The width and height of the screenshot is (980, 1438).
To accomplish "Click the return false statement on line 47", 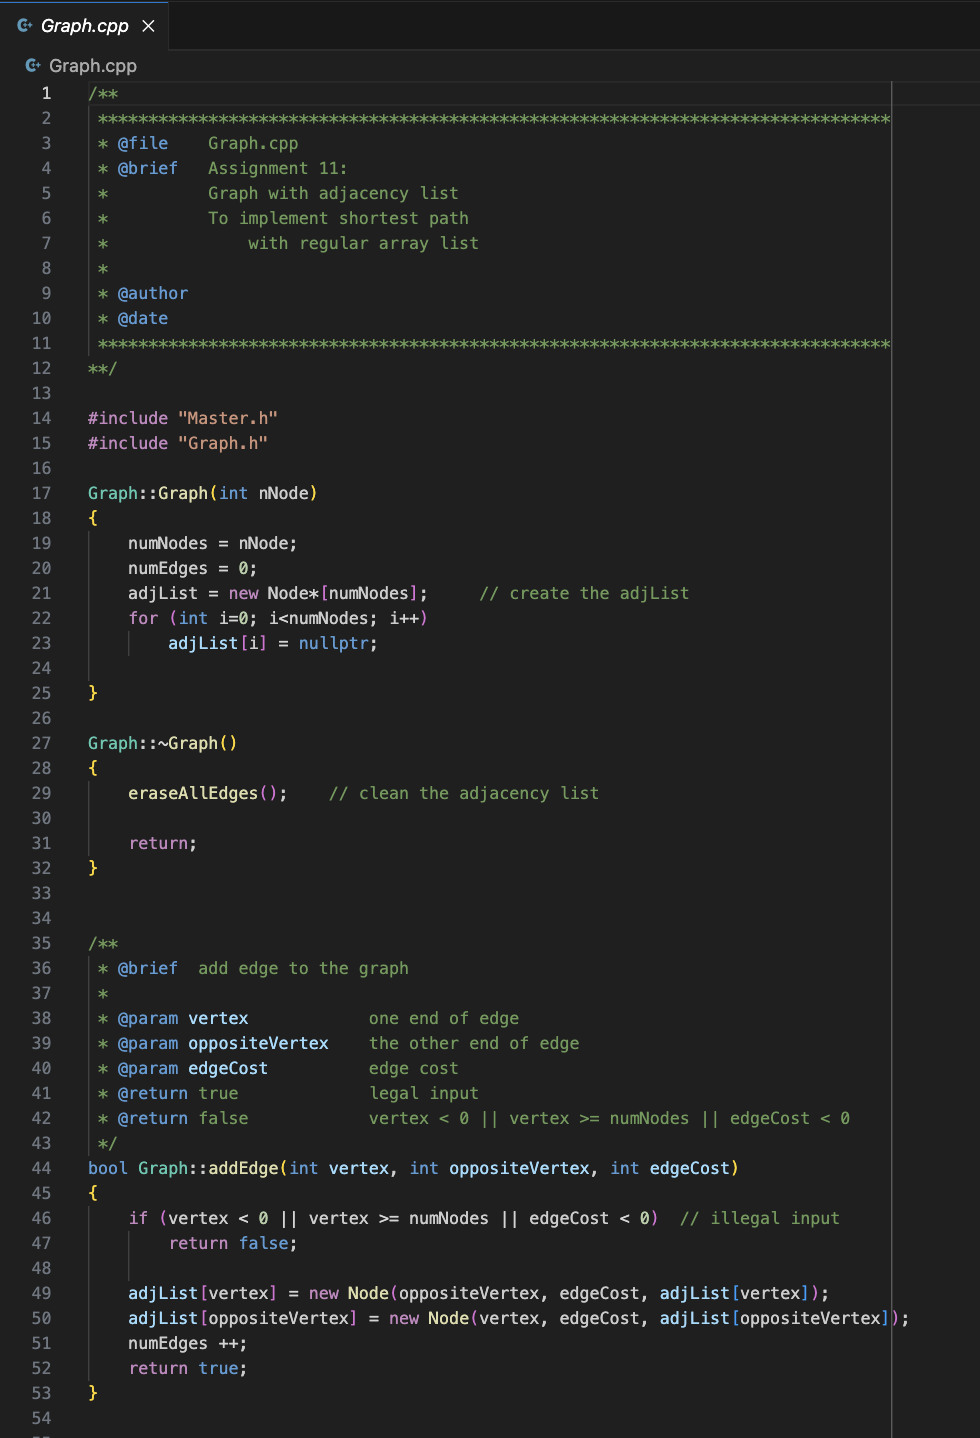I will point(232,1243).
